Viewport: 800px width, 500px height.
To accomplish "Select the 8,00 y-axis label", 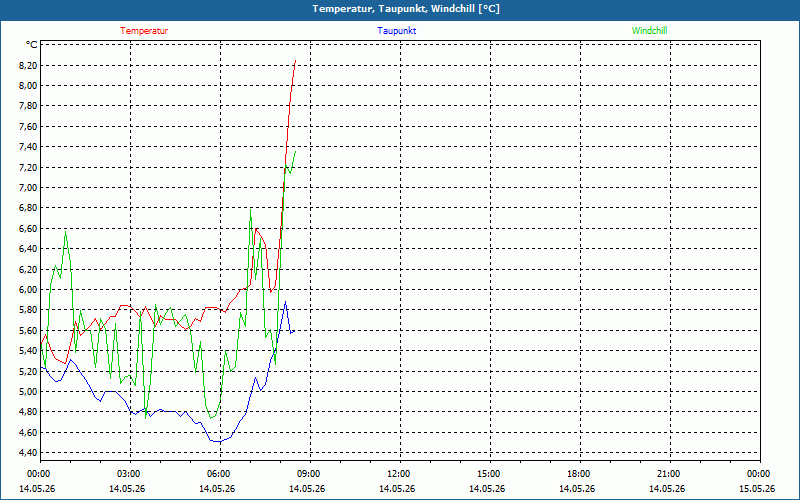I will 29,86.
